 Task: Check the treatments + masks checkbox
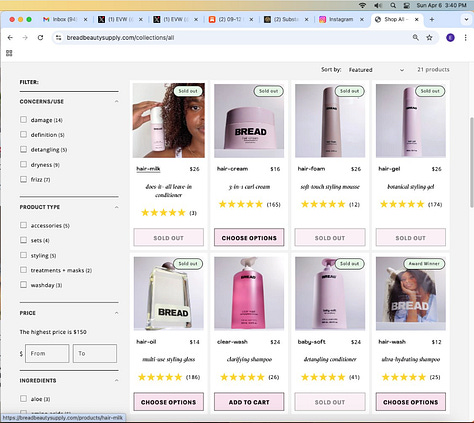point(23,270)
